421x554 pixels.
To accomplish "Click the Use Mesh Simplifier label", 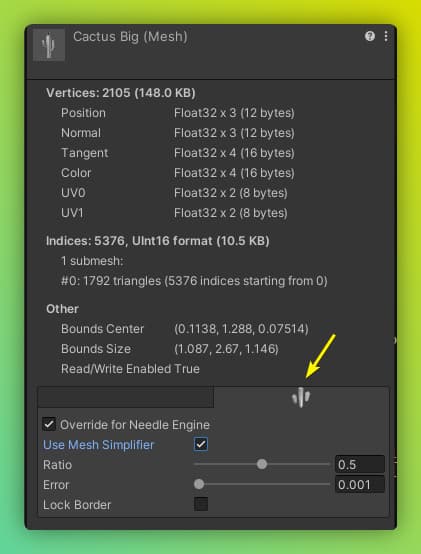I will pos(99,444).
